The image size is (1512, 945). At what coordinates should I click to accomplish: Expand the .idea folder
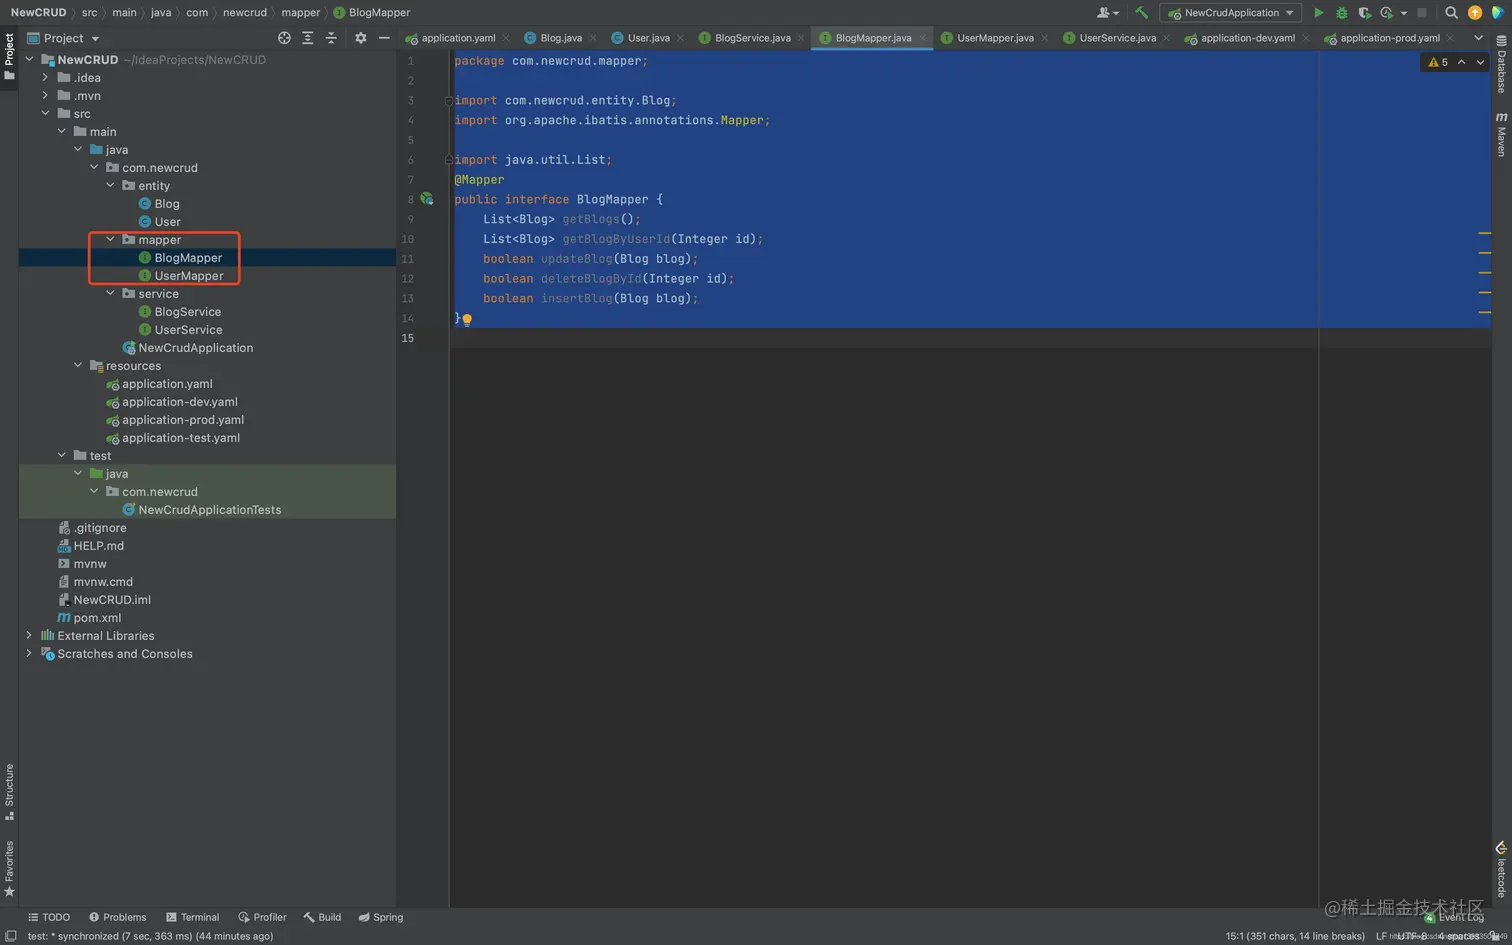[x=45, y=78]
